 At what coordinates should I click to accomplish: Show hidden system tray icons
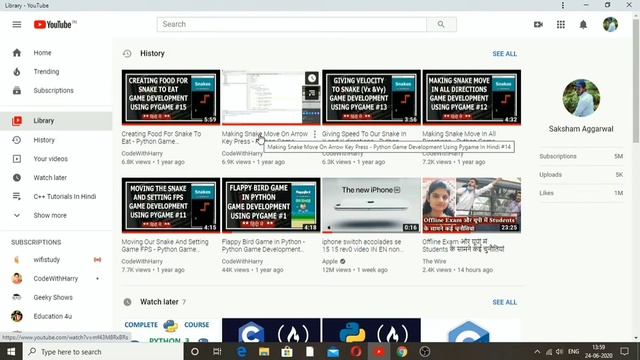pos(537,351)
